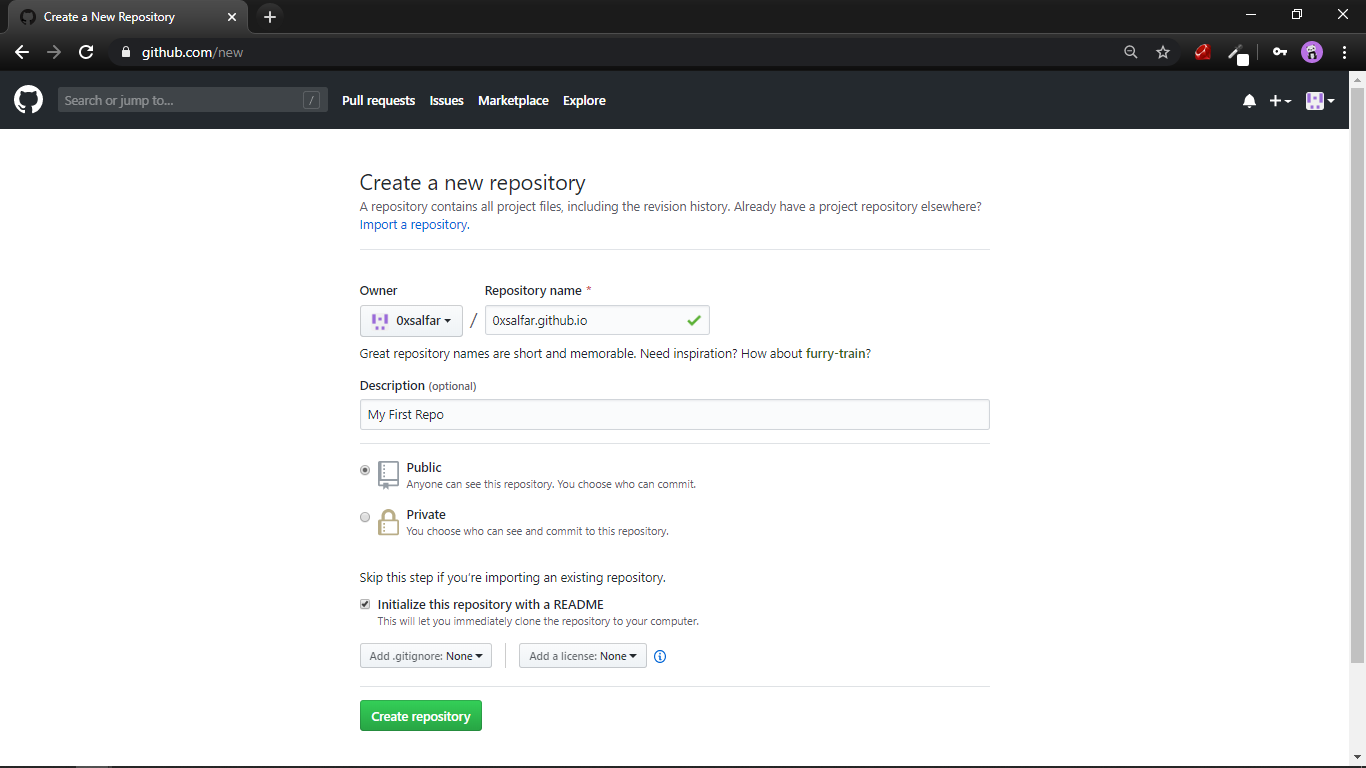Click the Initialize this repository with a README label
Image resolution: width=1366 pixels, height=768 pixels.
(491, 604)
